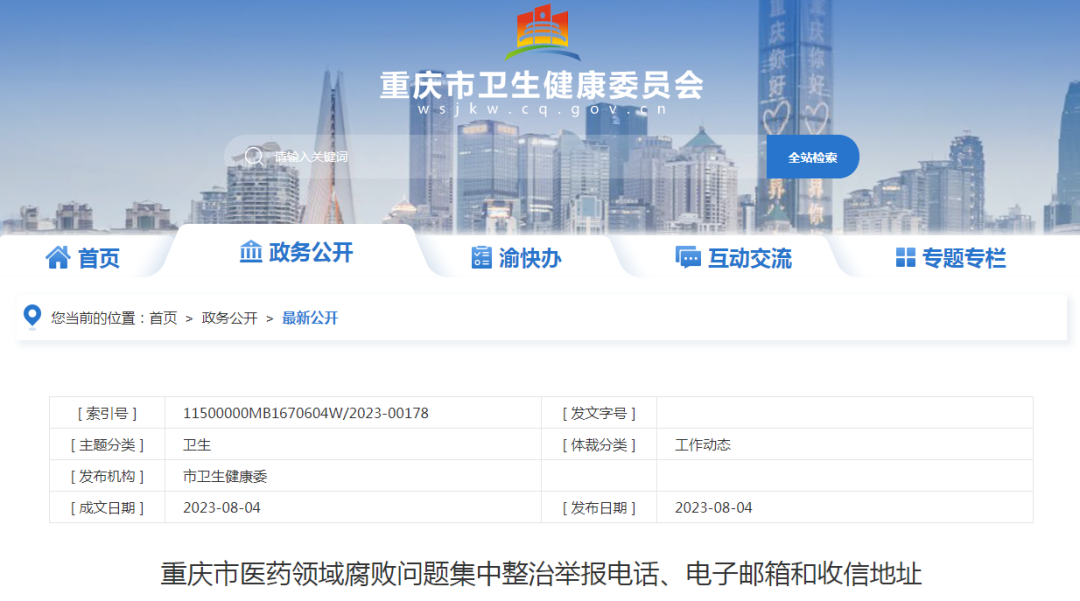Click the Chongqing Health Commission logo icon
Screen dimensions: 1080x601
pyautogui.click(x=540, y=35)
